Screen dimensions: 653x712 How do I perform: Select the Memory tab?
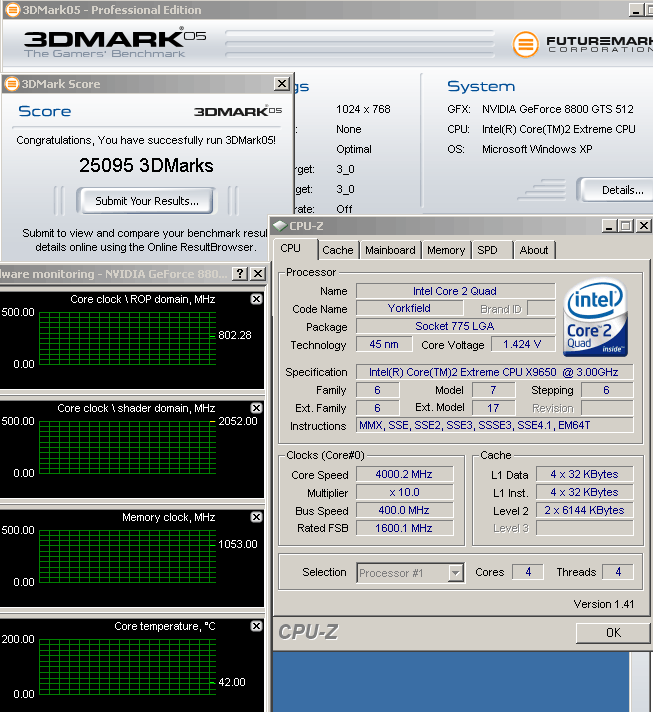click(445, 250)
